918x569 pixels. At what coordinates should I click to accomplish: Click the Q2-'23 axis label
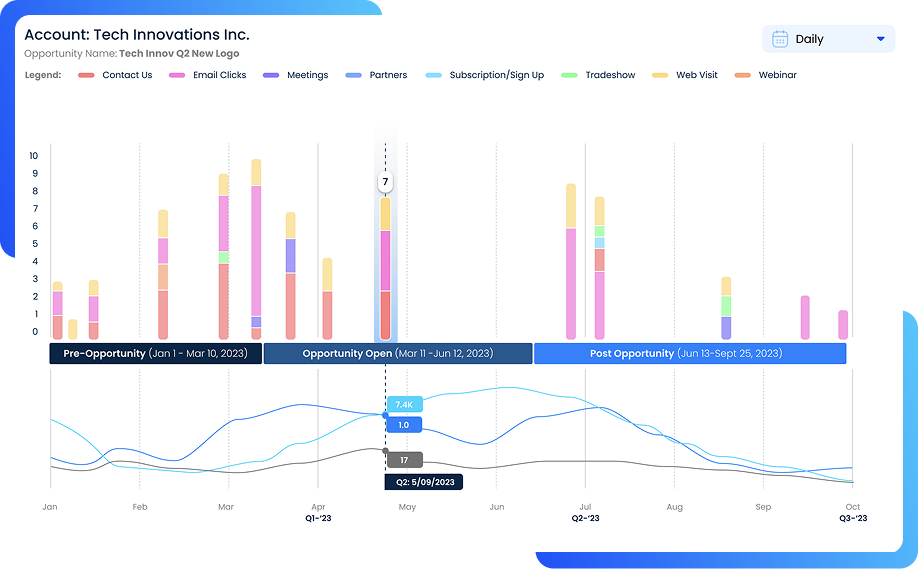[x=585, y=518]
